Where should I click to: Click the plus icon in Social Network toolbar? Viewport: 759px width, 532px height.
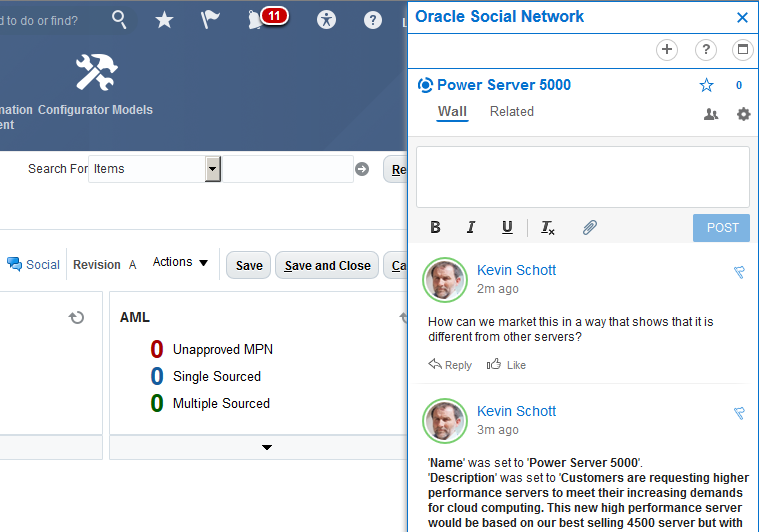tap(667, 49)
